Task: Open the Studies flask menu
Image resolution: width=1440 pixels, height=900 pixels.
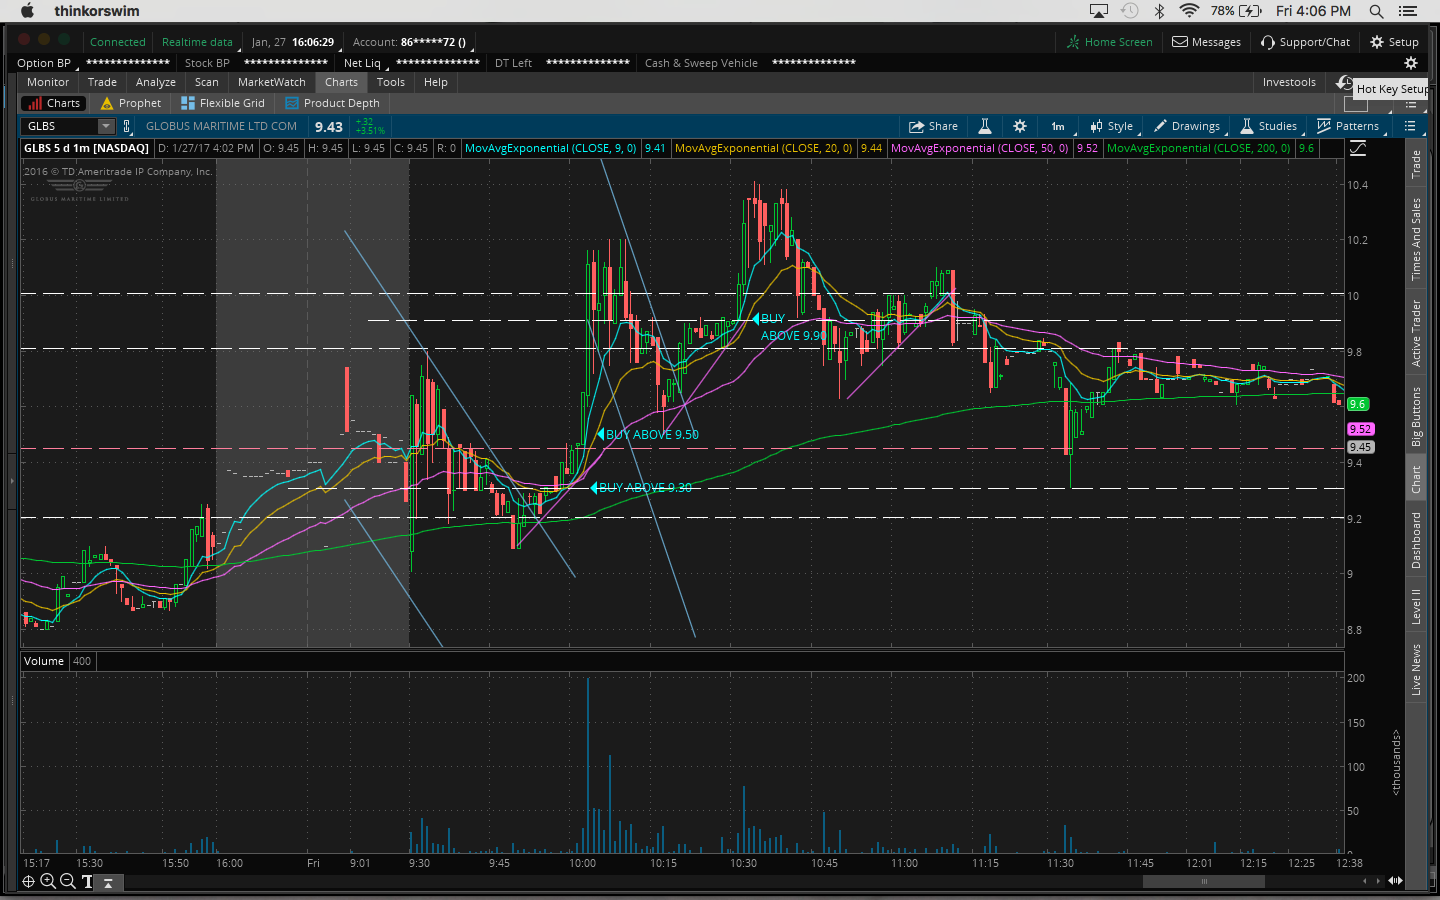Action: click(1268, 126)
